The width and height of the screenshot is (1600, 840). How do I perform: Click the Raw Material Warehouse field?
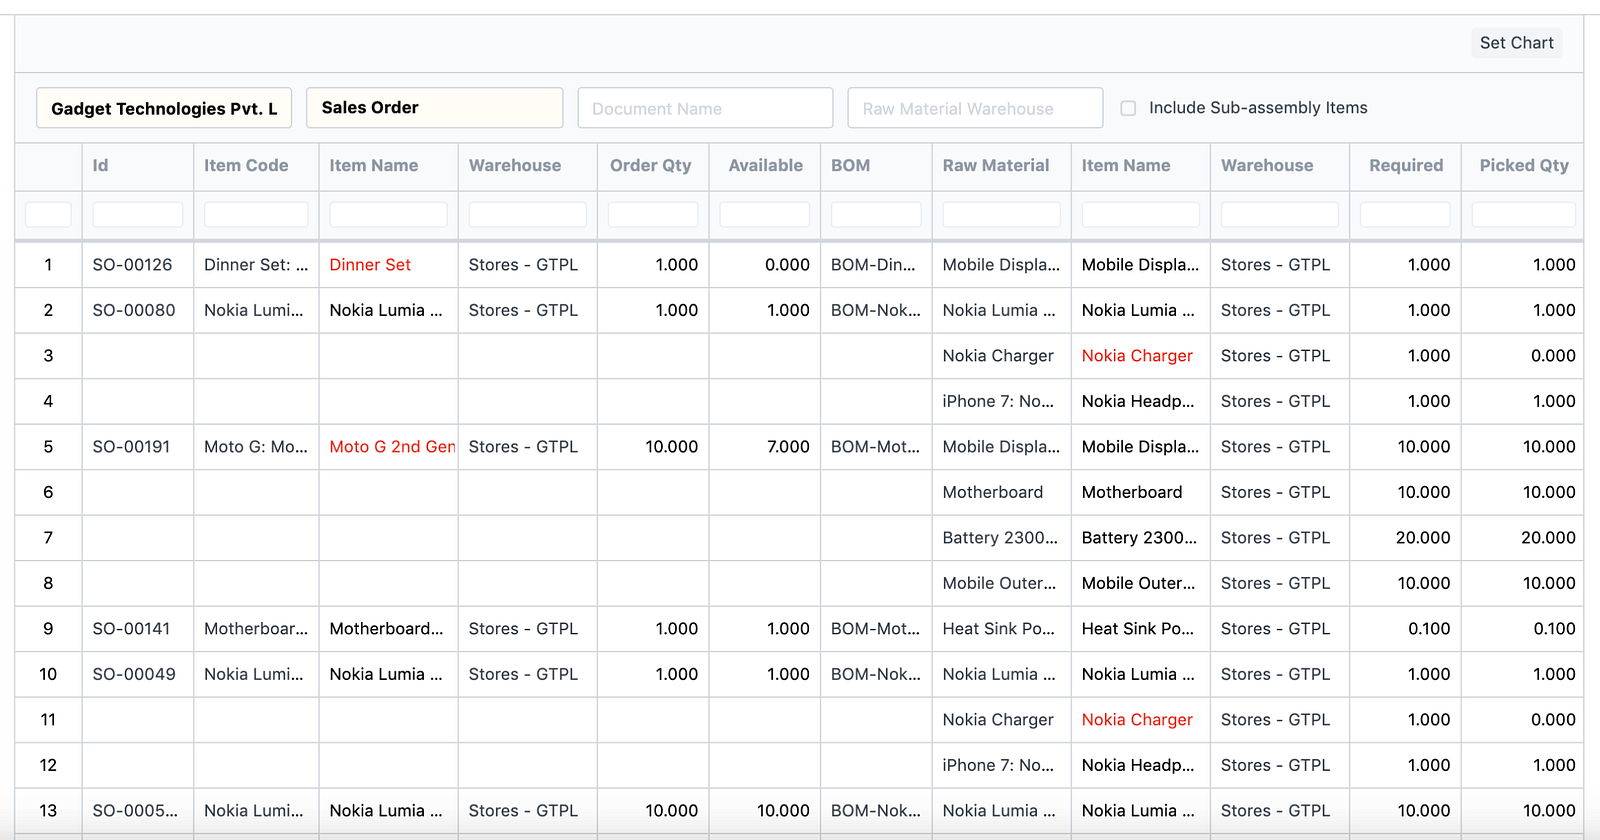click(x=975, y=108)
